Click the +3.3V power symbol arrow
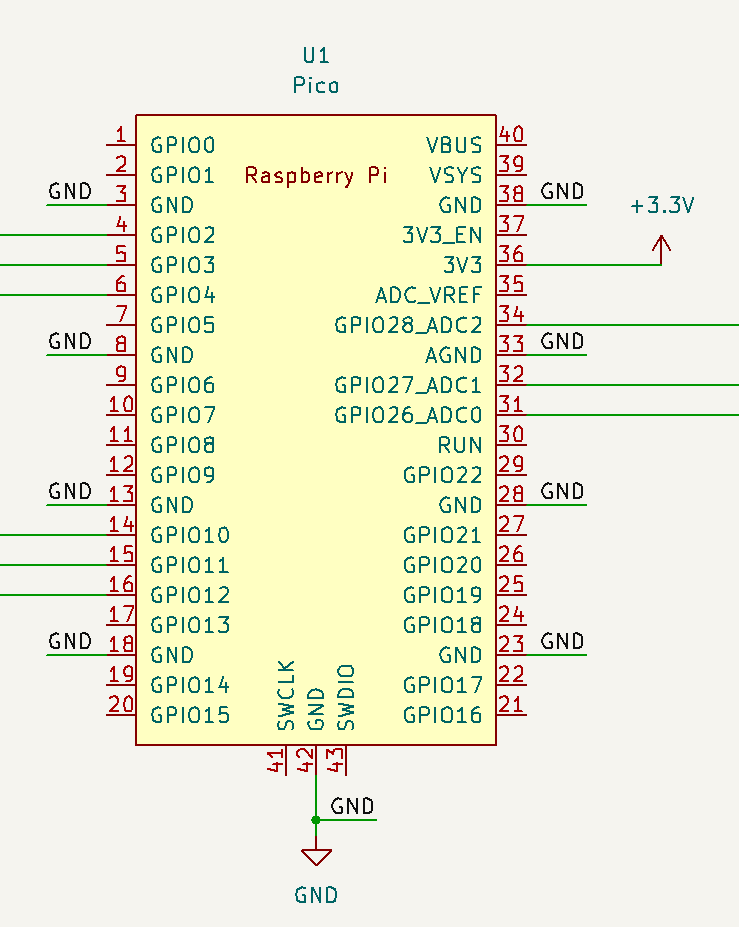 [661, 245]
